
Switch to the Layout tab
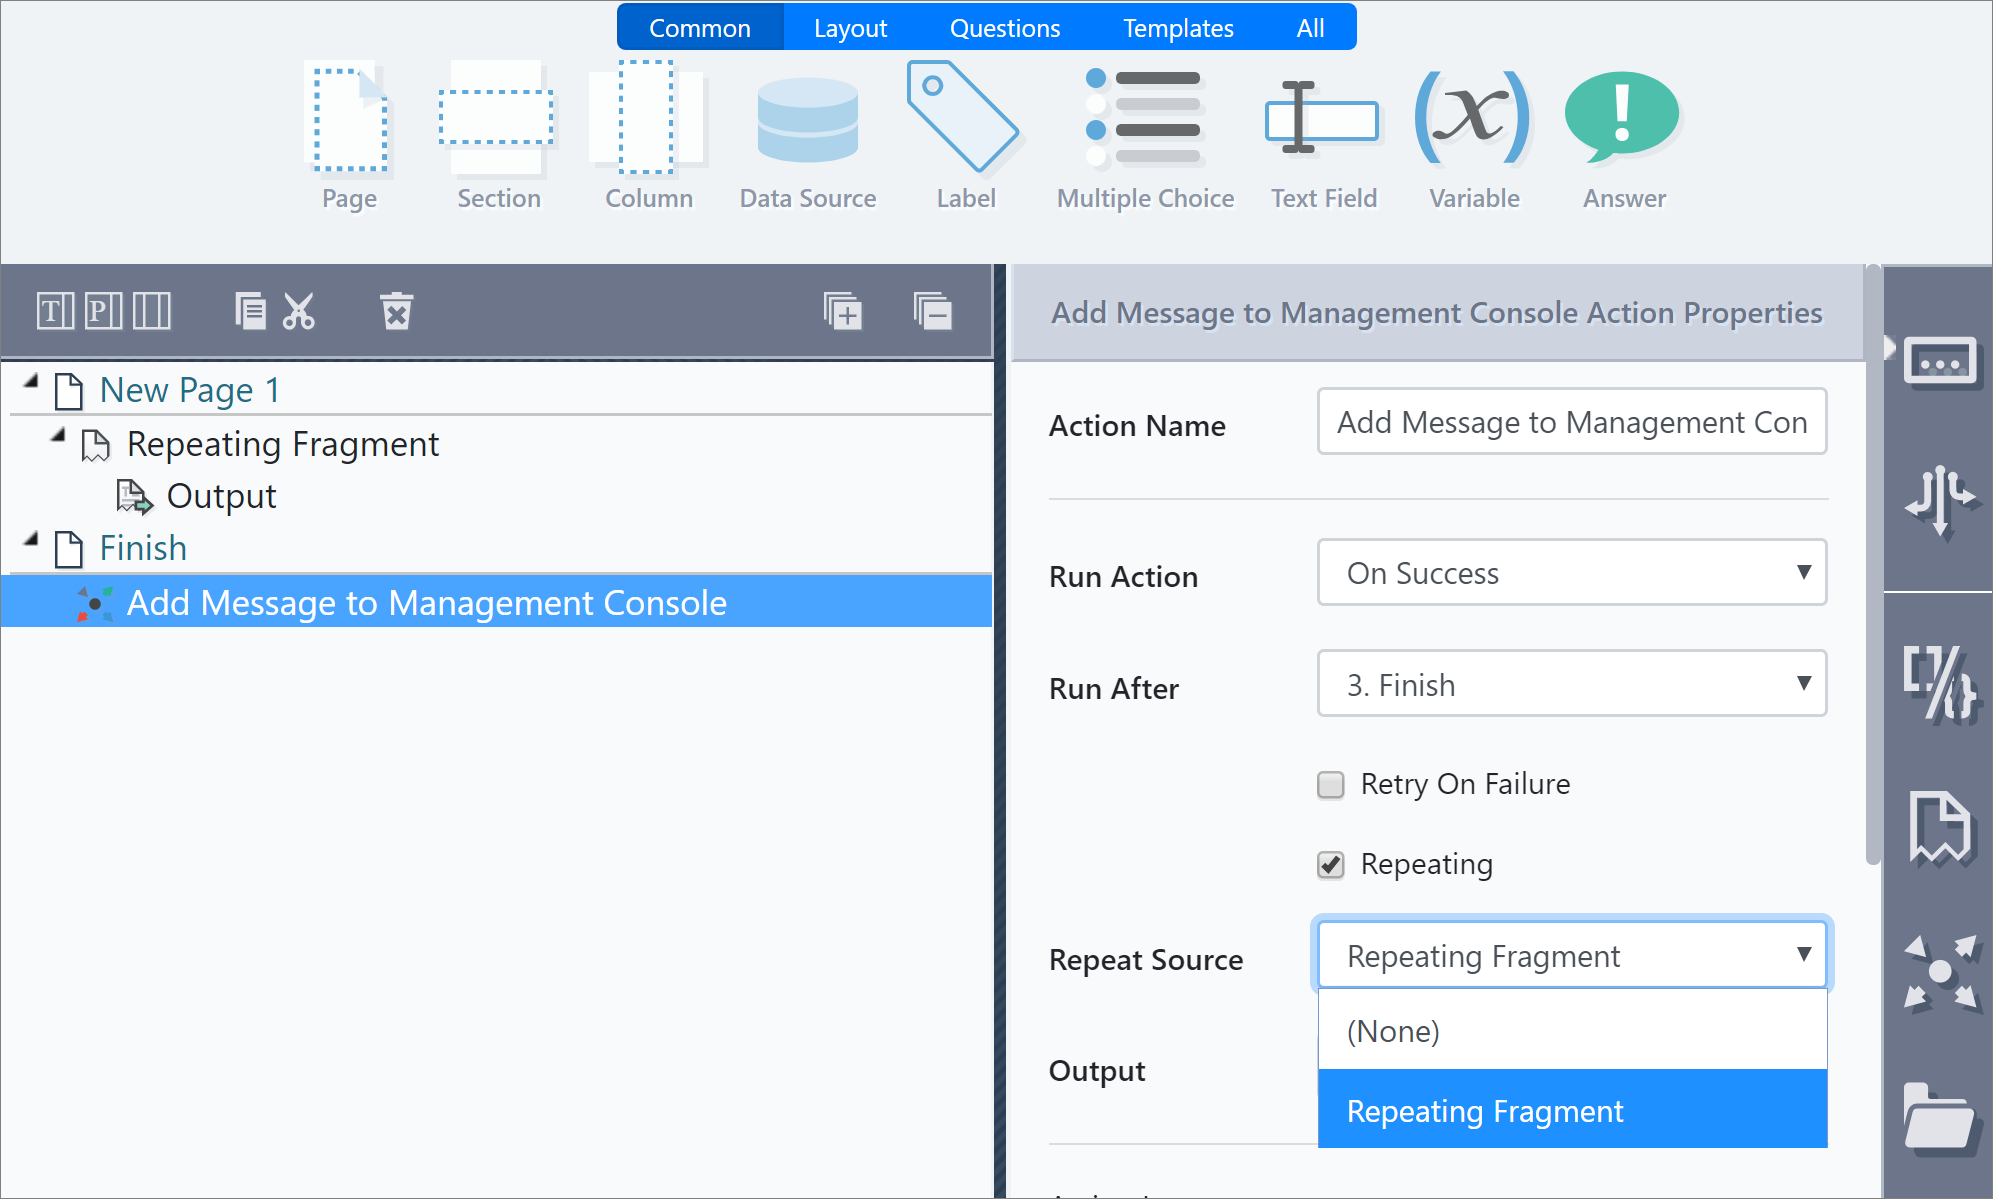(850, 28)
